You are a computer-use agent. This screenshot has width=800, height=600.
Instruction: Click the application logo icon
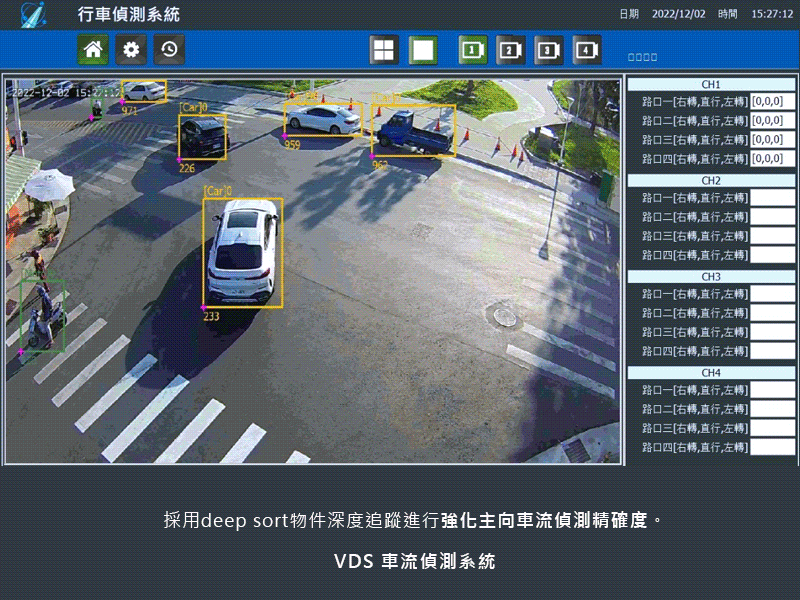tap(35, 15)
